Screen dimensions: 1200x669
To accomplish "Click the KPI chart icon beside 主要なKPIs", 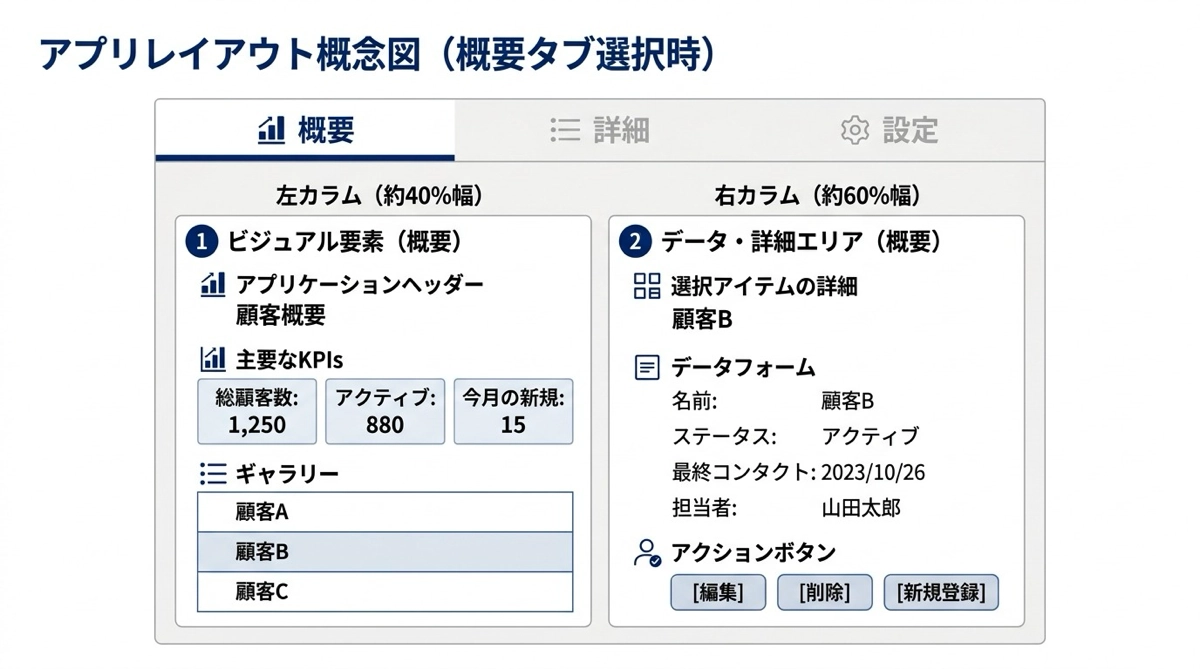I will [x=213, y=359].
